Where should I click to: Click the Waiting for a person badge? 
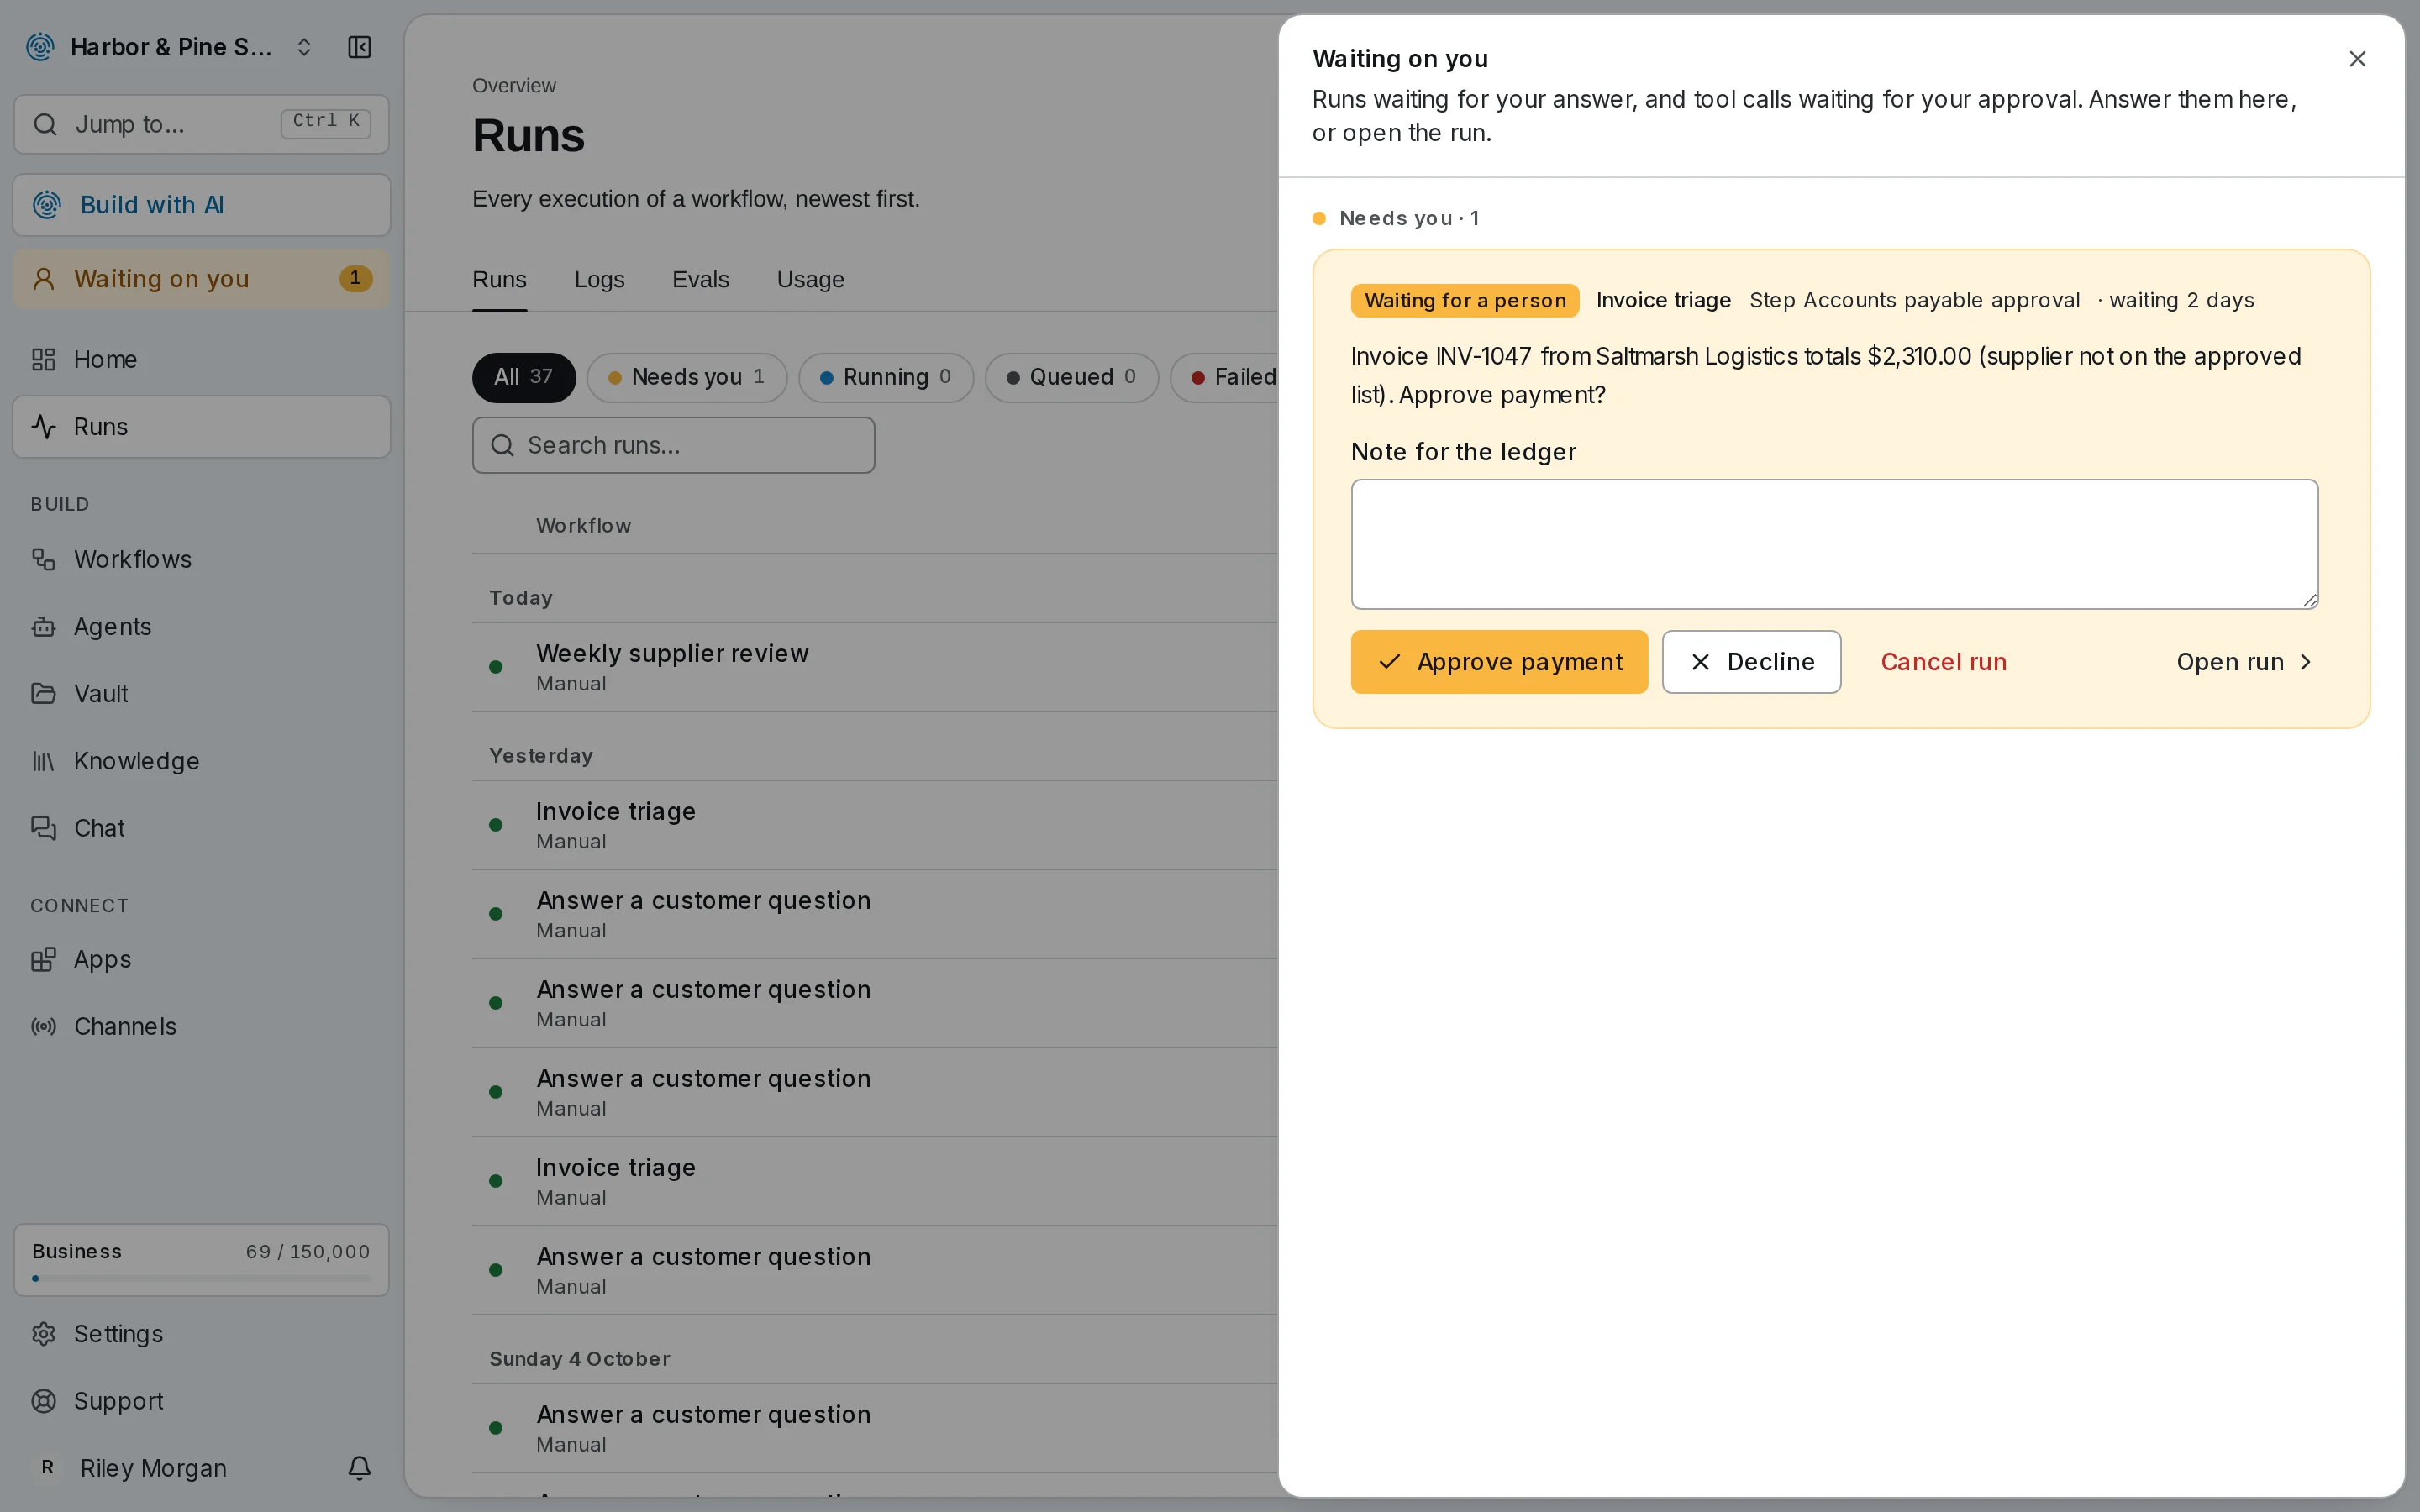1465,301
